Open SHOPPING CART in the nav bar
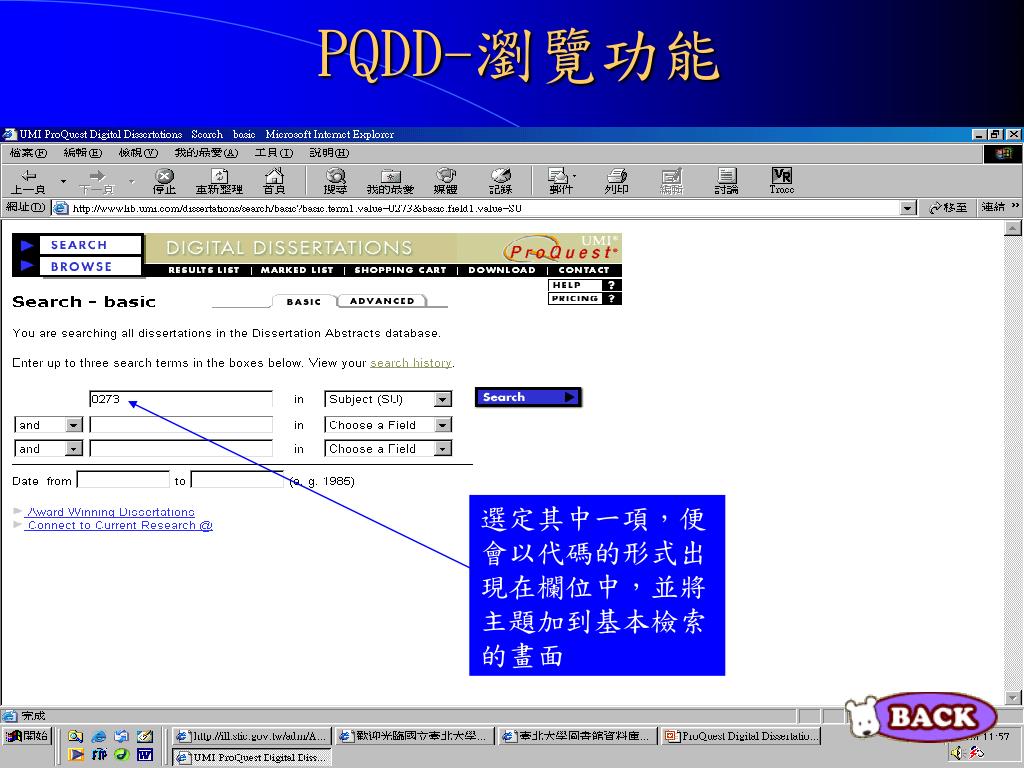This screenshot has width=1024, height=768. pyautogui.click(x=400, y=270)
